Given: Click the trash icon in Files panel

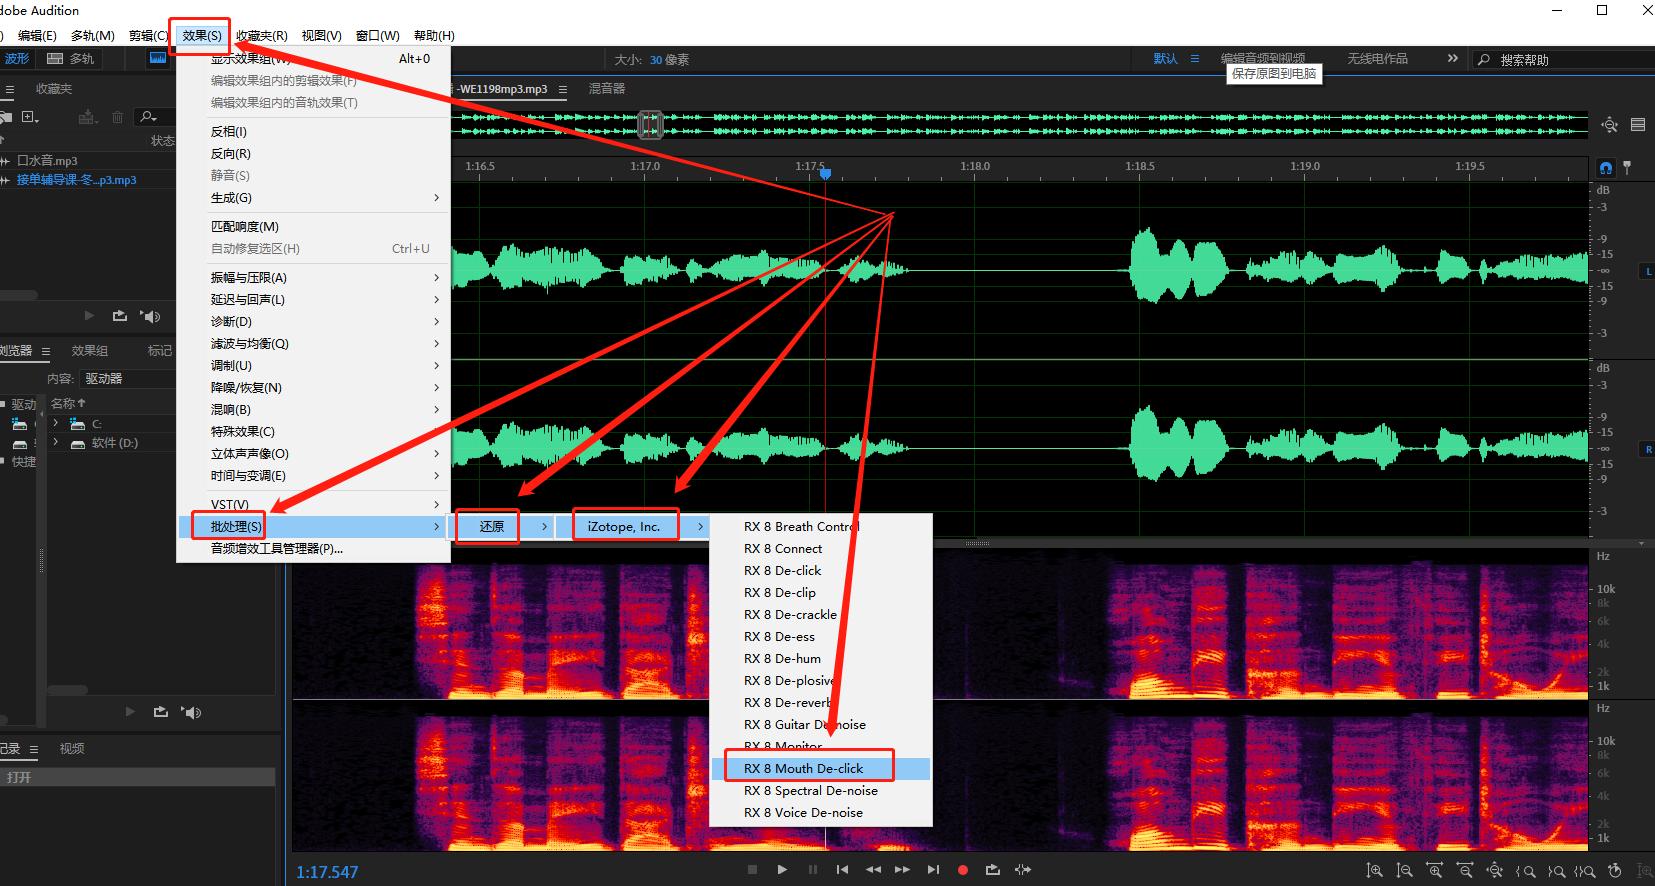Looking at the screenshot, I should (x=117, y=117).
